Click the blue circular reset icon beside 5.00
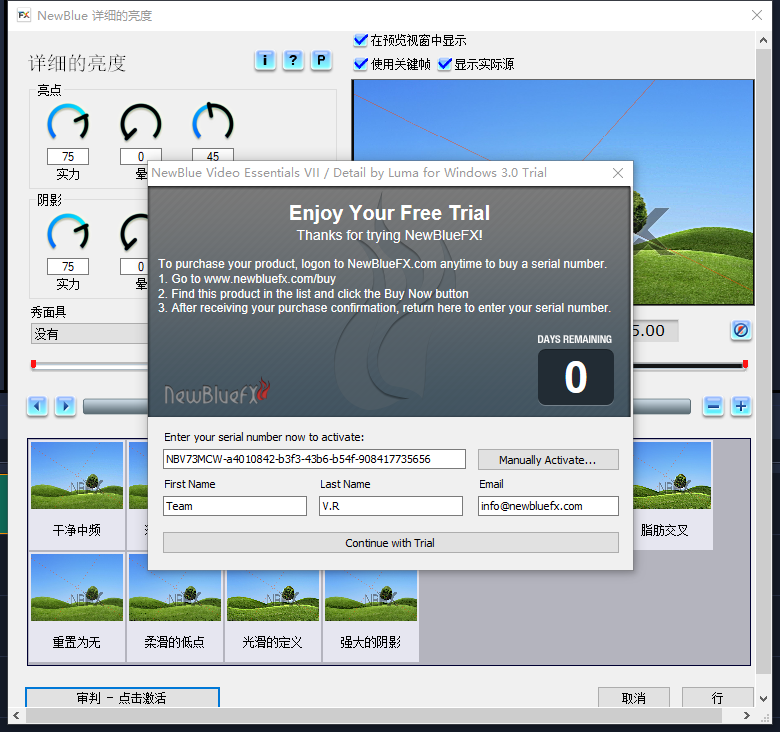The image size is (780, 732). pos(741,330)
